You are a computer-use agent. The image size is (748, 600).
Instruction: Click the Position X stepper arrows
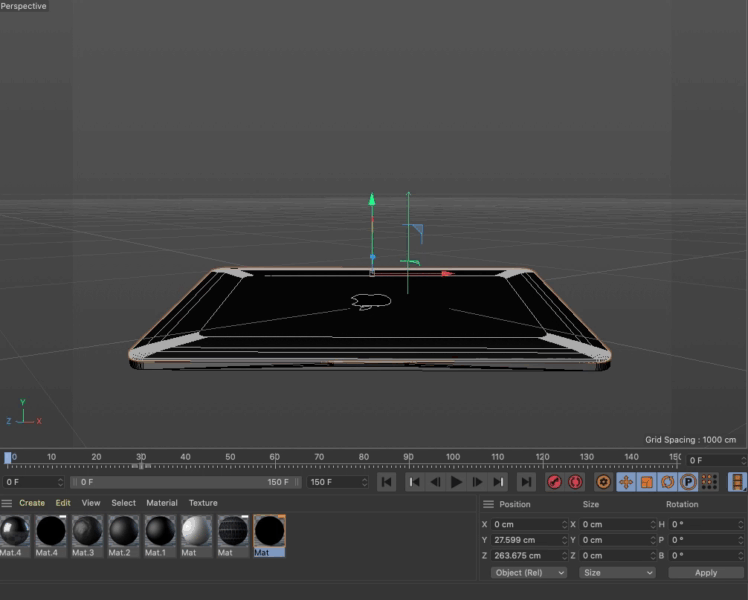pos(564,524)
